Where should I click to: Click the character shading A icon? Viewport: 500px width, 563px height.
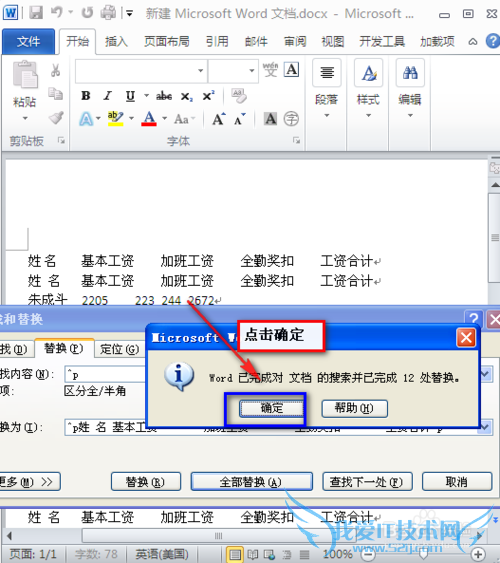click(270, 119)
